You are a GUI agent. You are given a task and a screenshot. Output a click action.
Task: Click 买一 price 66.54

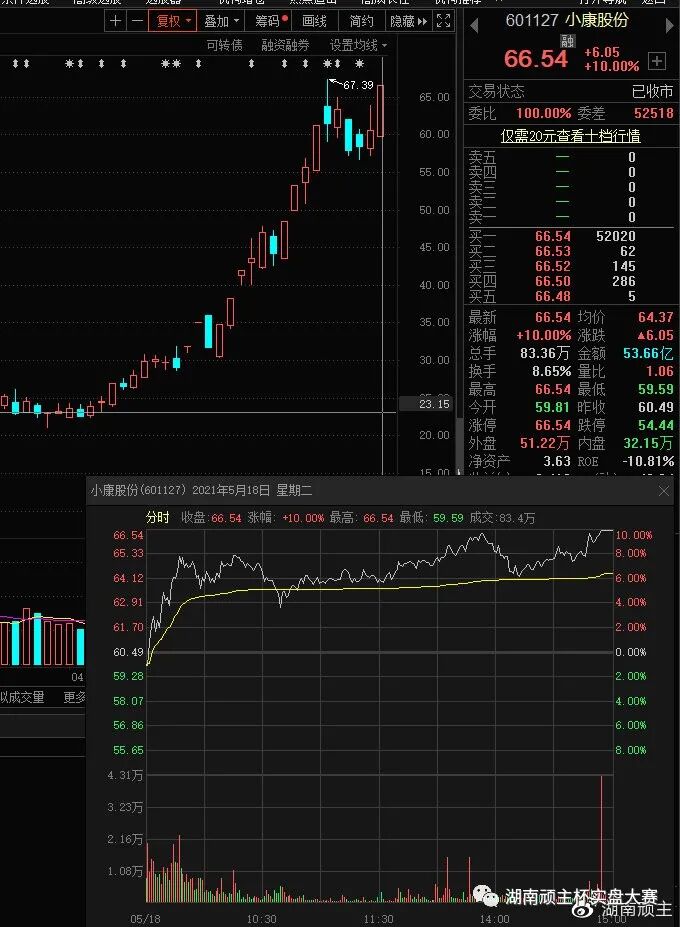click(553, 236)
